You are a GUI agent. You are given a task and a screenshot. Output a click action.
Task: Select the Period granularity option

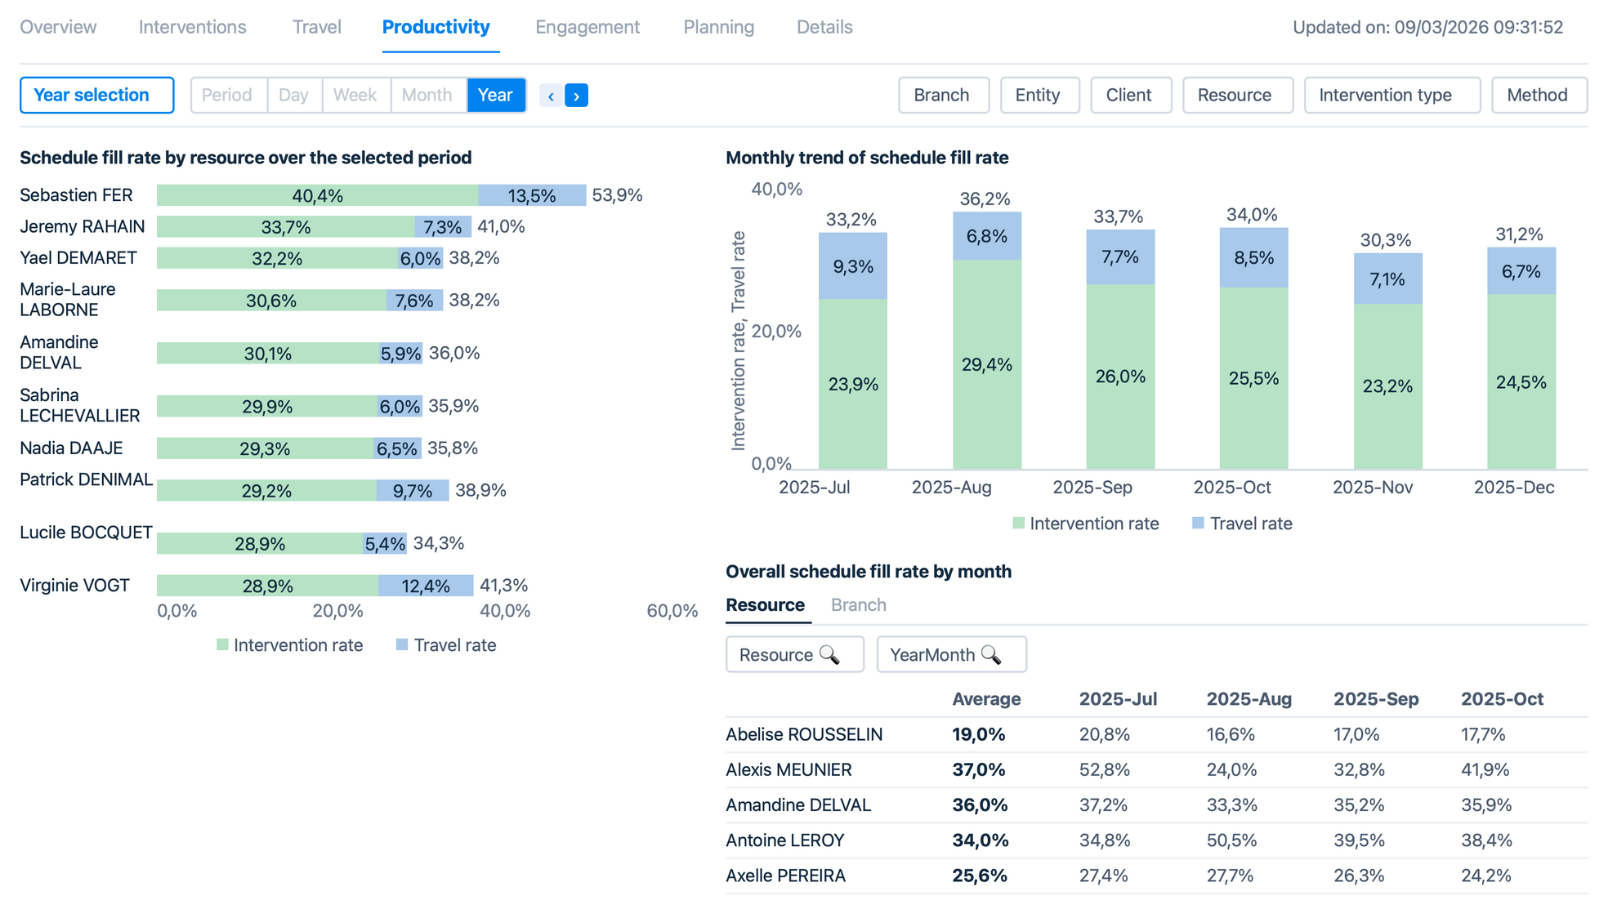click(x=228, y=95)
